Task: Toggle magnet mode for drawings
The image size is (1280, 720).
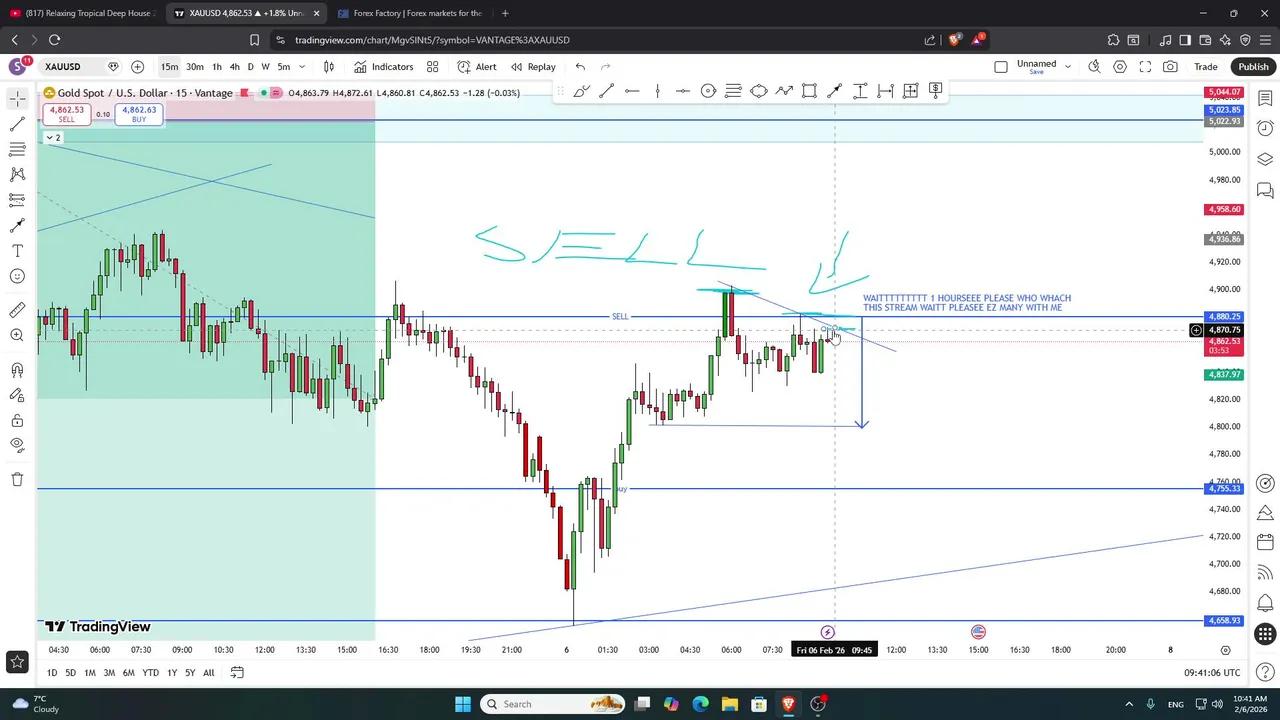Action: coord(17,370)
